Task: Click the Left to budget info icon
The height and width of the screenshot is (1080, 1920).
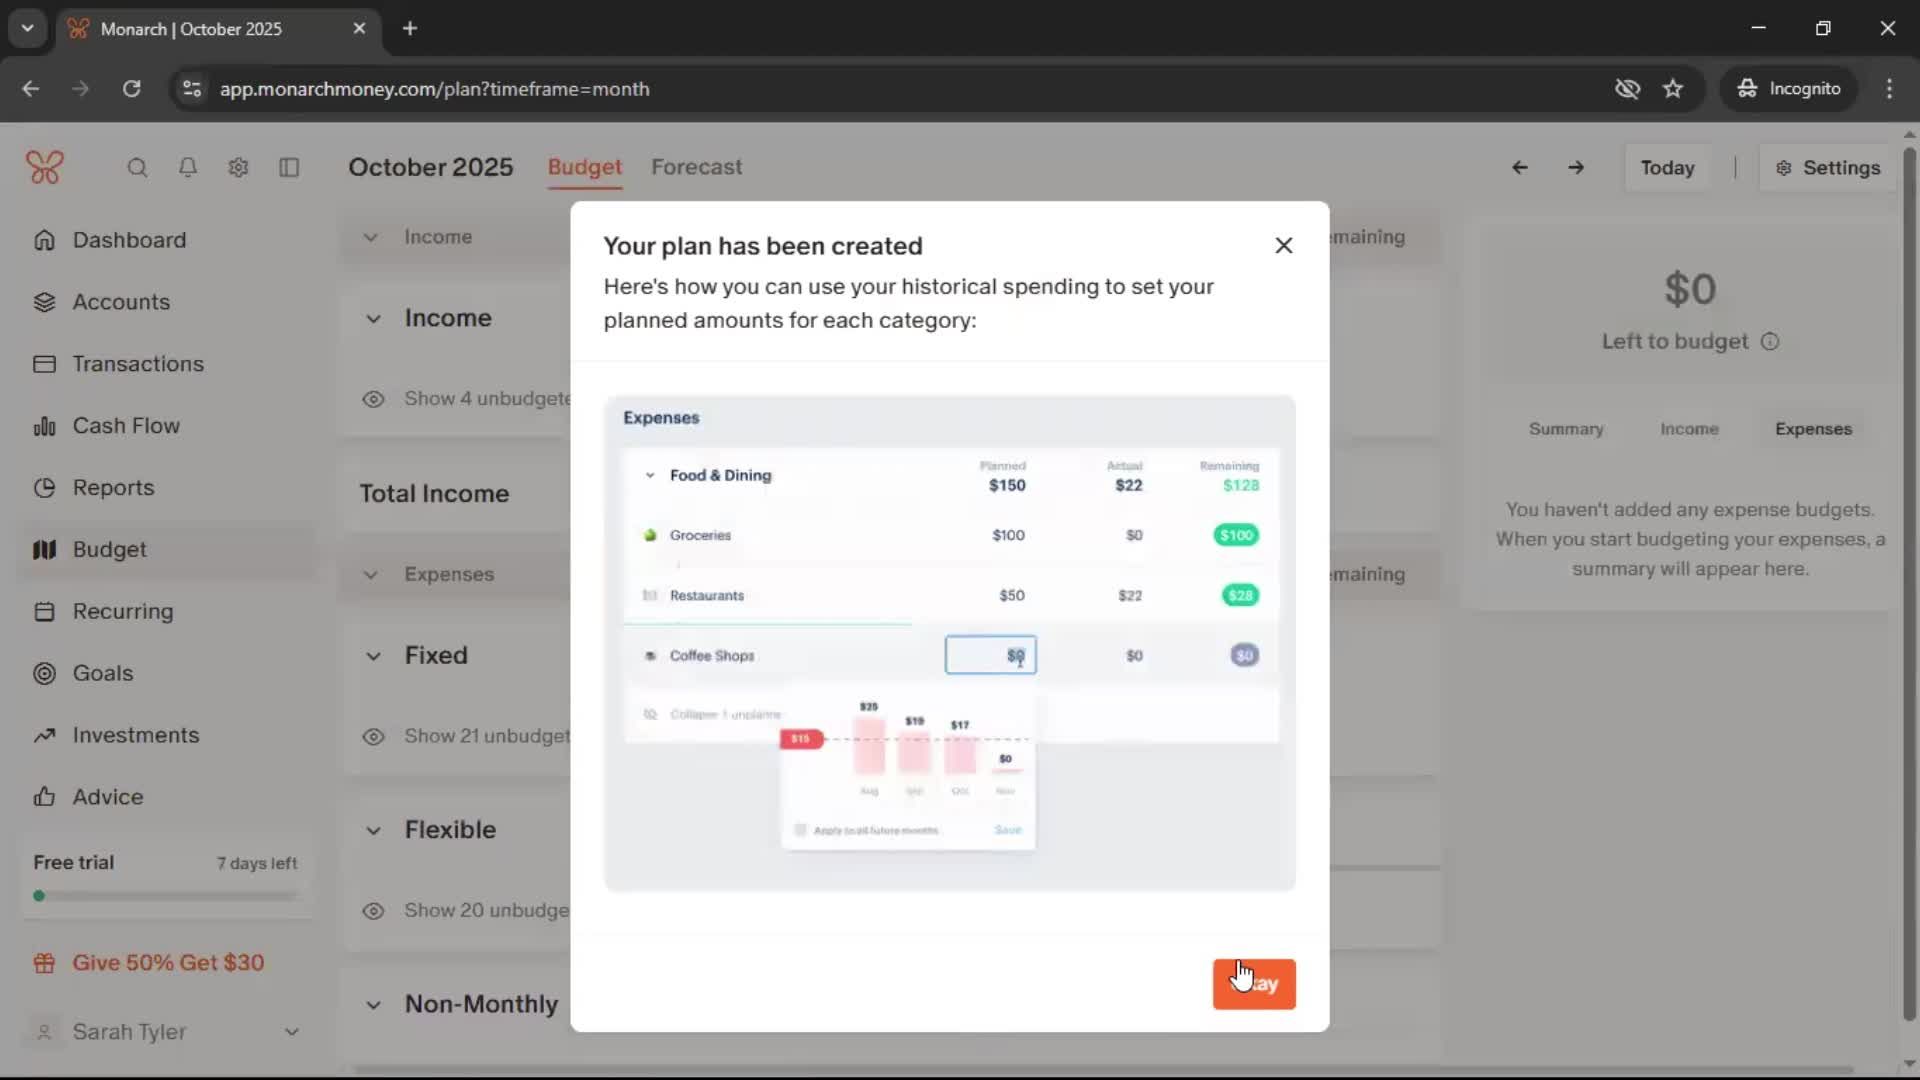Action: (1770, 342)
